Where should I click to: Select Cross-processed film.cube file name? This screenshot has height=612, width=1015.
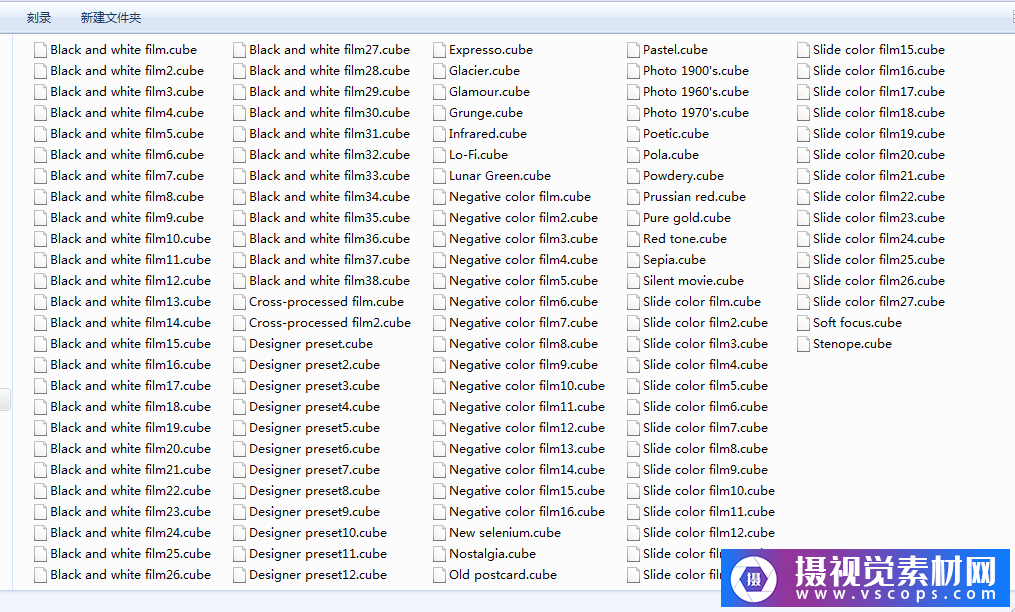[x=326, y=302]
